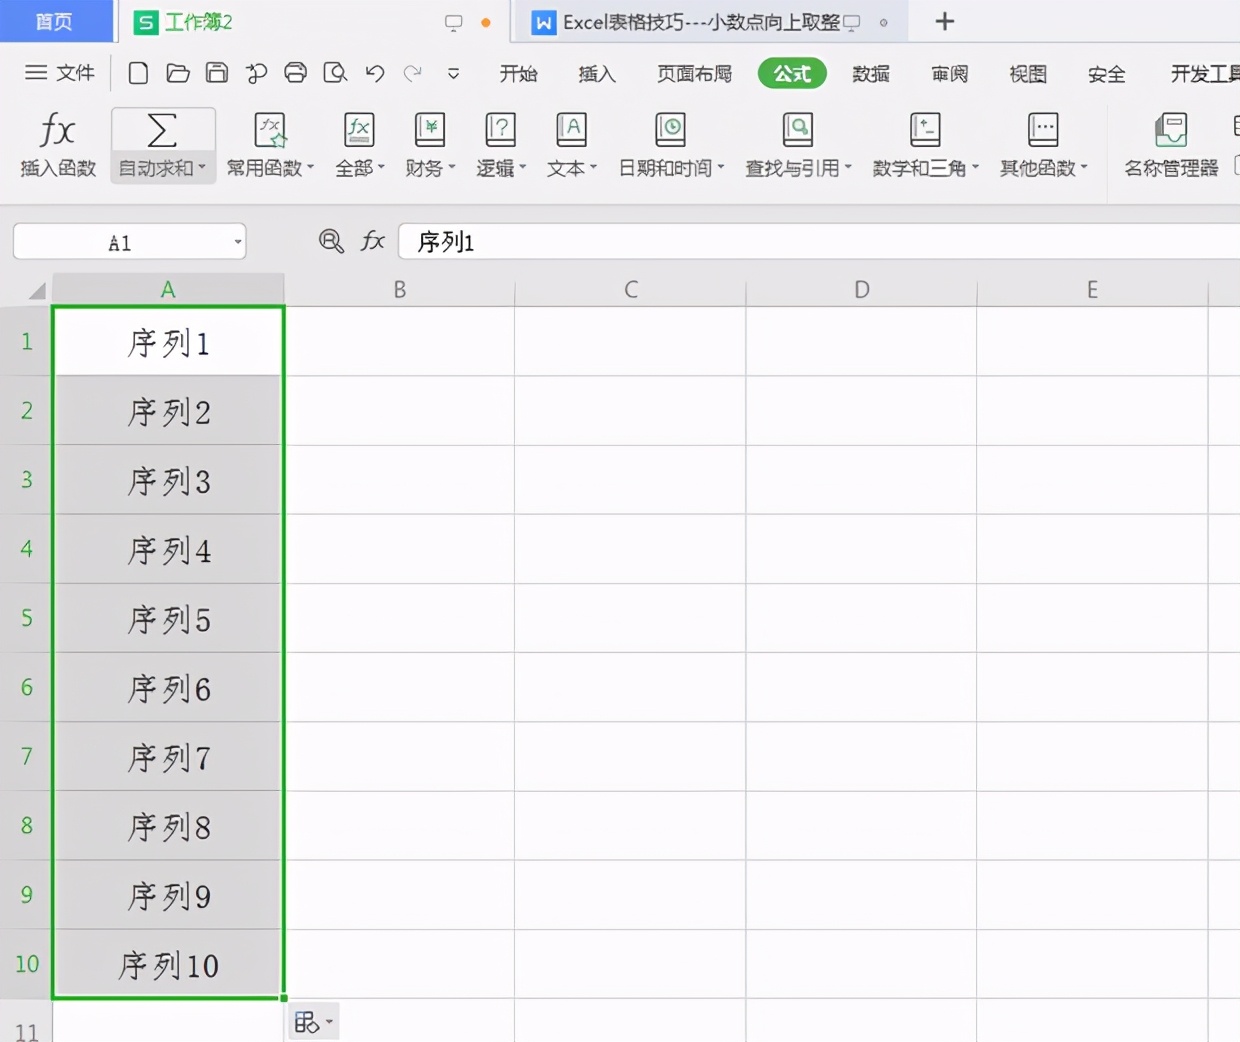1240x1042 pixels.
Task: Click the Print Preview icon
Action: (x=335, y=73)
